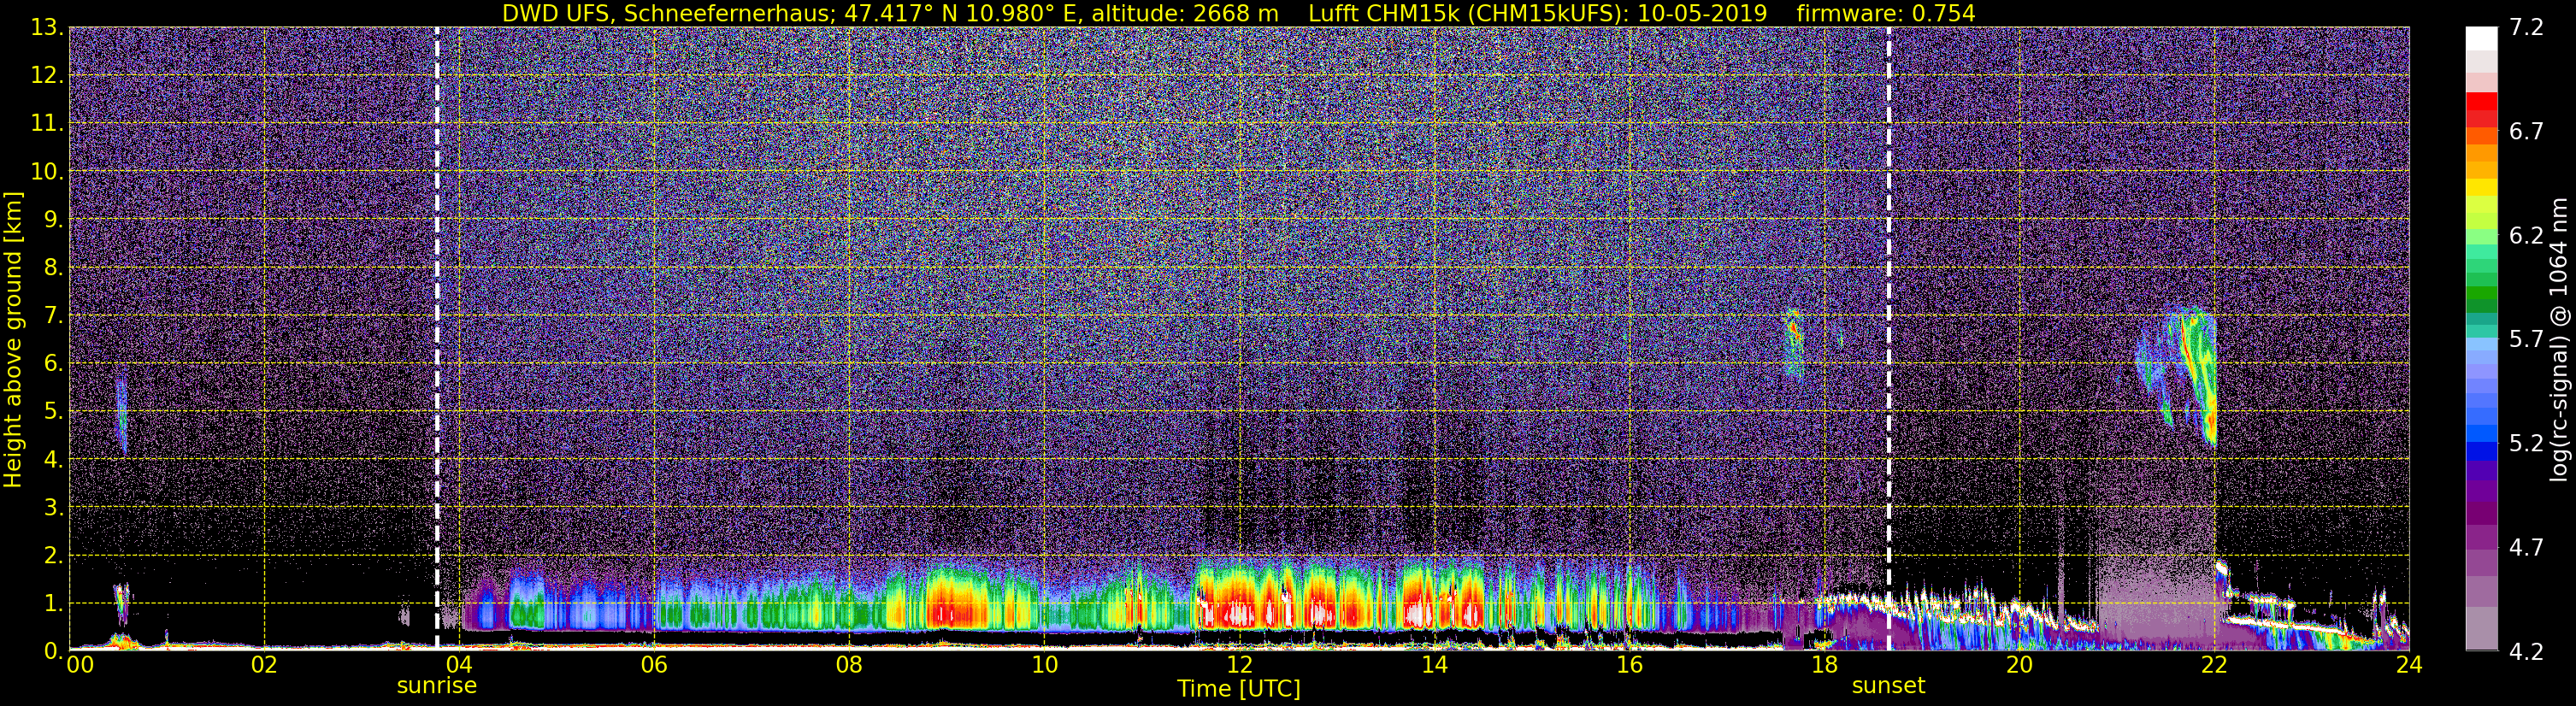
Task: Click the '04' time tick label
Action: (x=459, y=665)
